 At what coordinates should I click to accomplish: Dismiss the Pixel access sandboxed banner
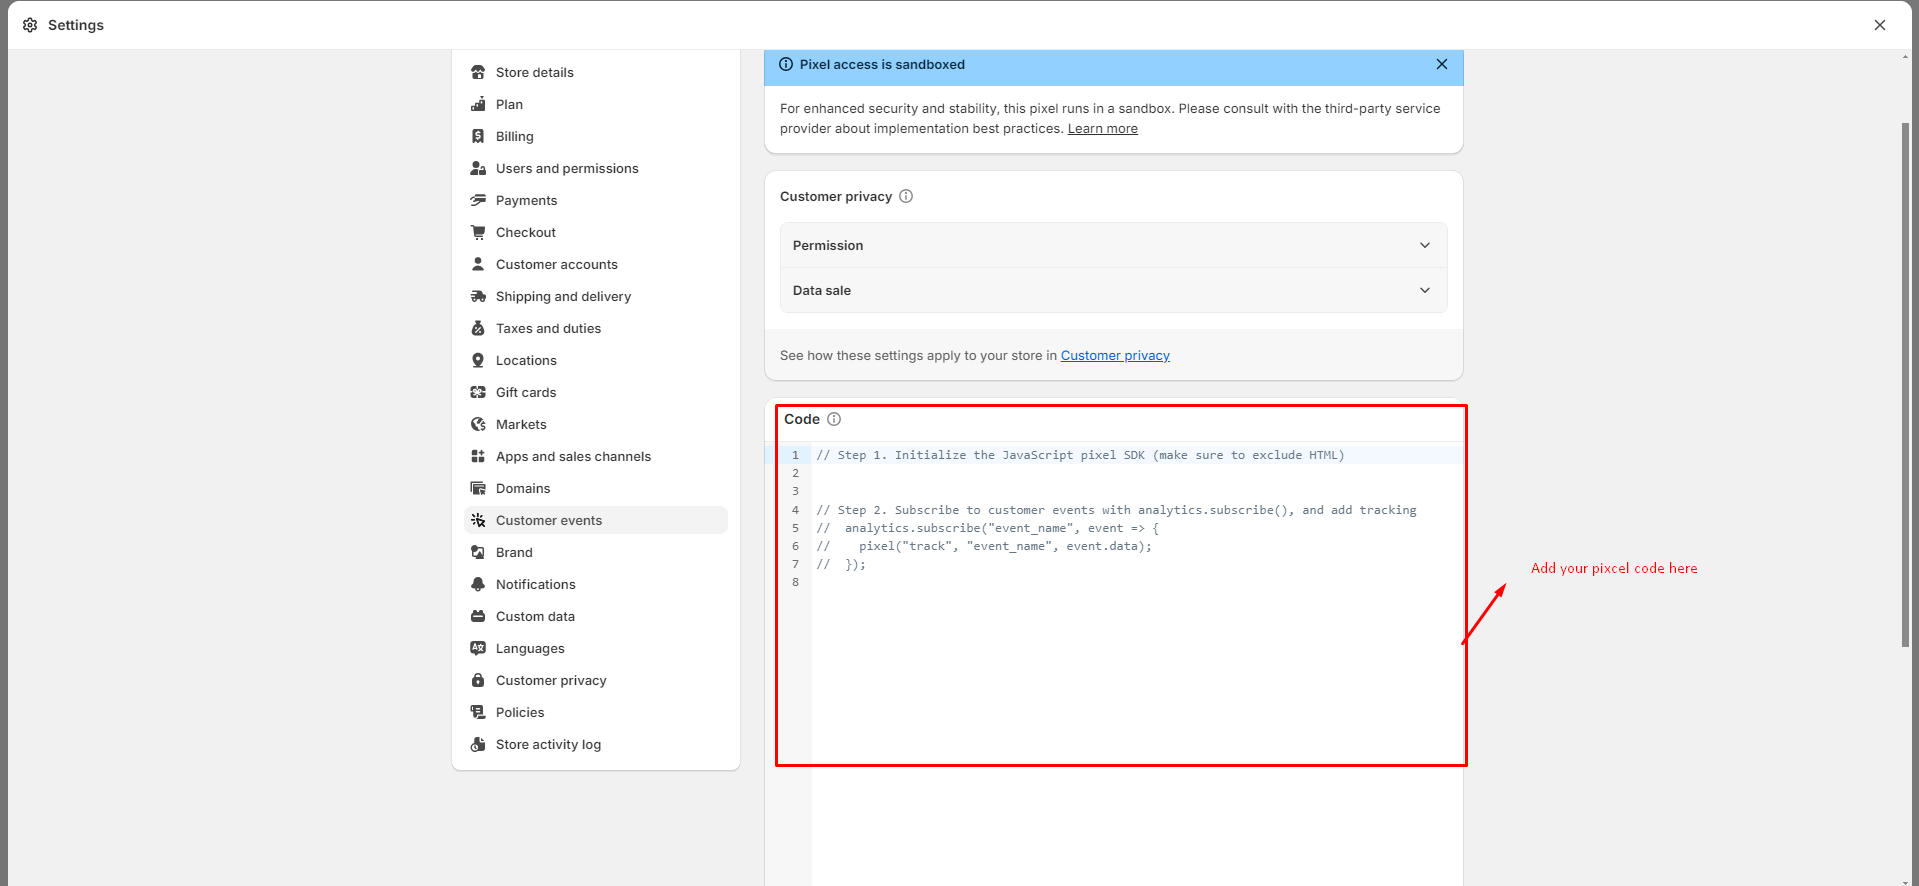click(1441, 64)
